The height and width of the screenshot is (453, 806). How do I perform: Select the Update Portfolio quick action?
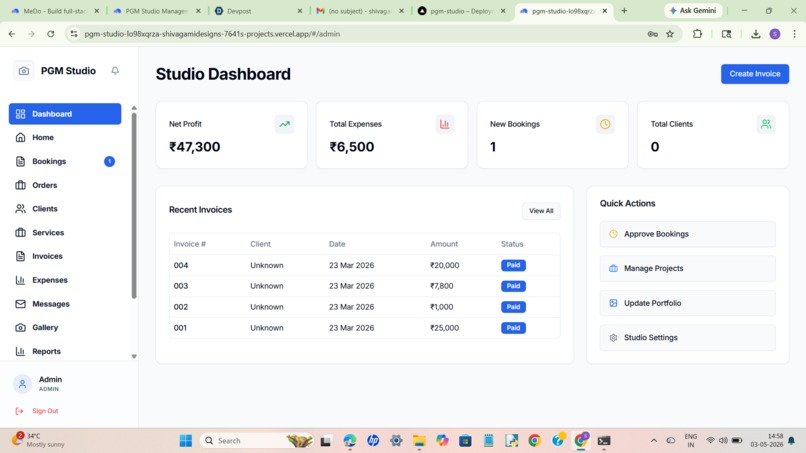tap(687, 303)
